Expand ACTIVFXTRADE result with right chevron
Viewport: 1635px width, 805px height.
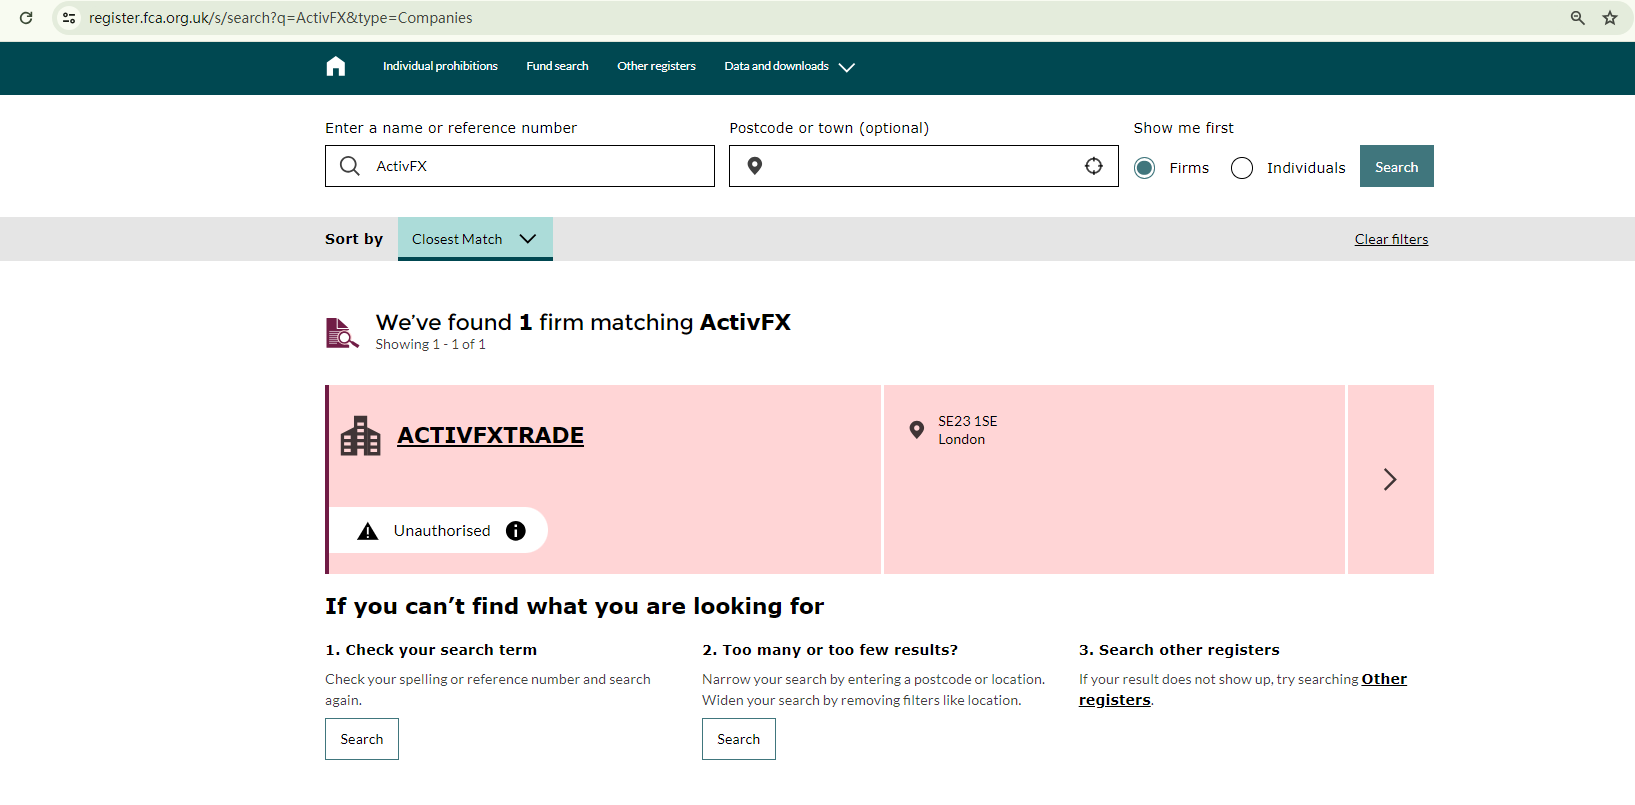tap(1390, 480)
